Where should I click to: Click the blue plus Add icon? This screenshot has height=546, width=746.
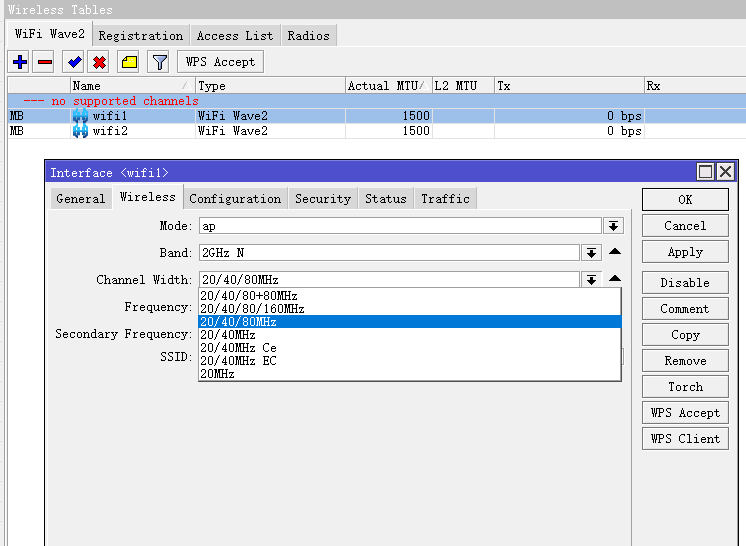pyautogui.click(x=20, y=62)
